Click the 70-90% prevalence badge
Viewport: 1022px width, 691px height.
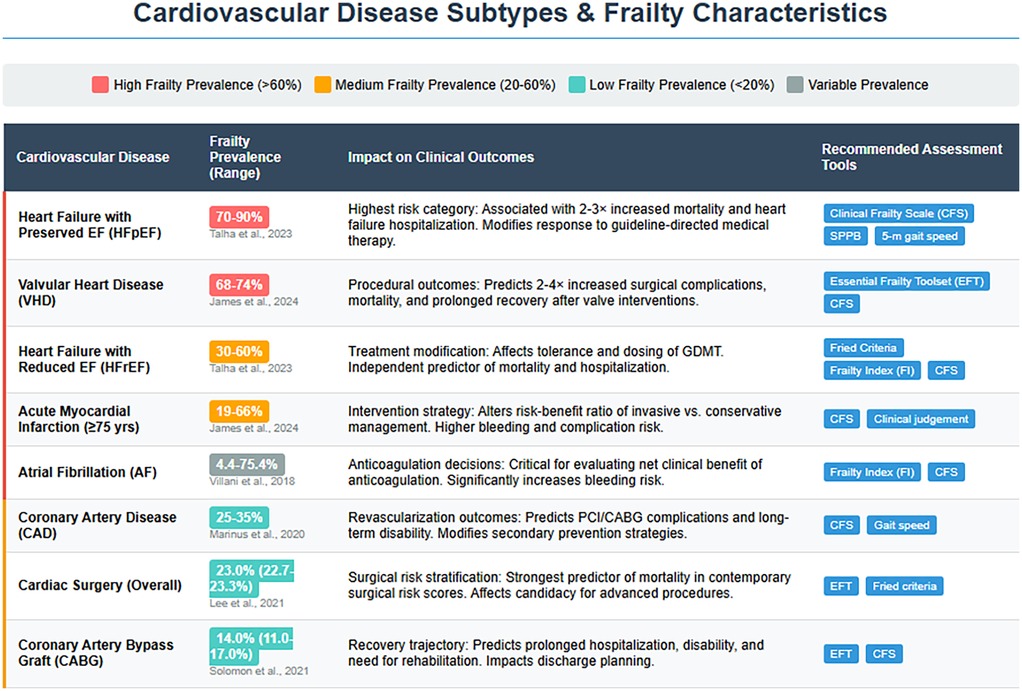pos(239,217)
